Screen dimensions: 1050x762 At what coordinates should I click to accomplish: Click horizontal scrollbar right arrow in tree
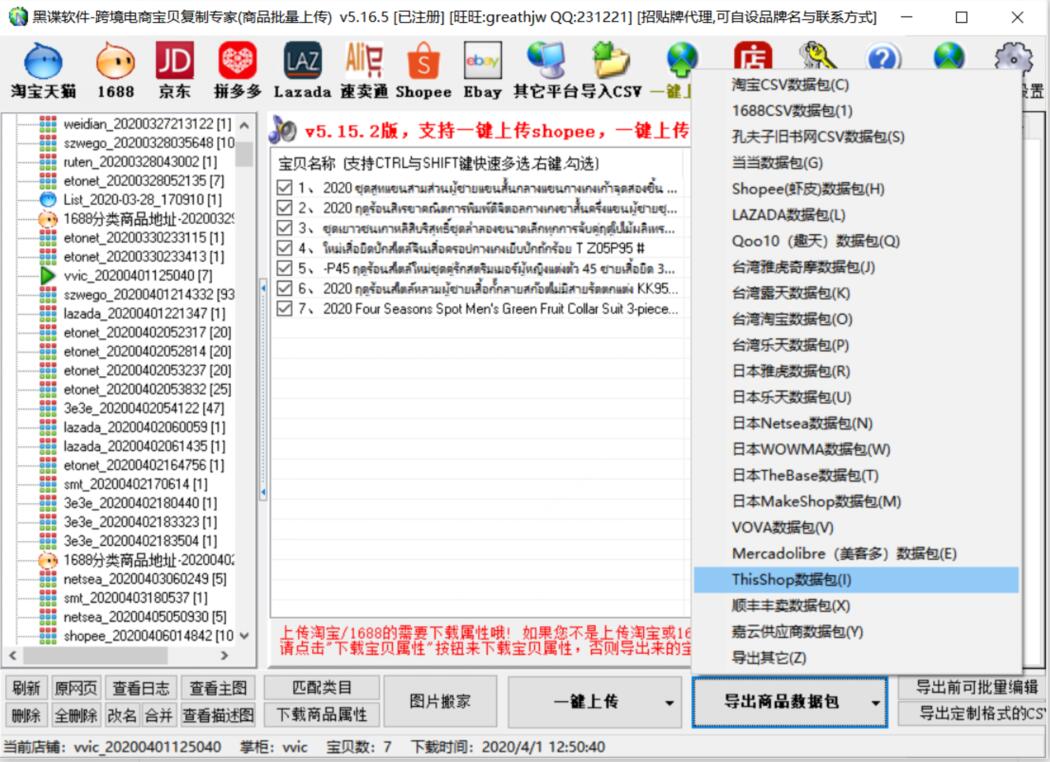[224, 656]
